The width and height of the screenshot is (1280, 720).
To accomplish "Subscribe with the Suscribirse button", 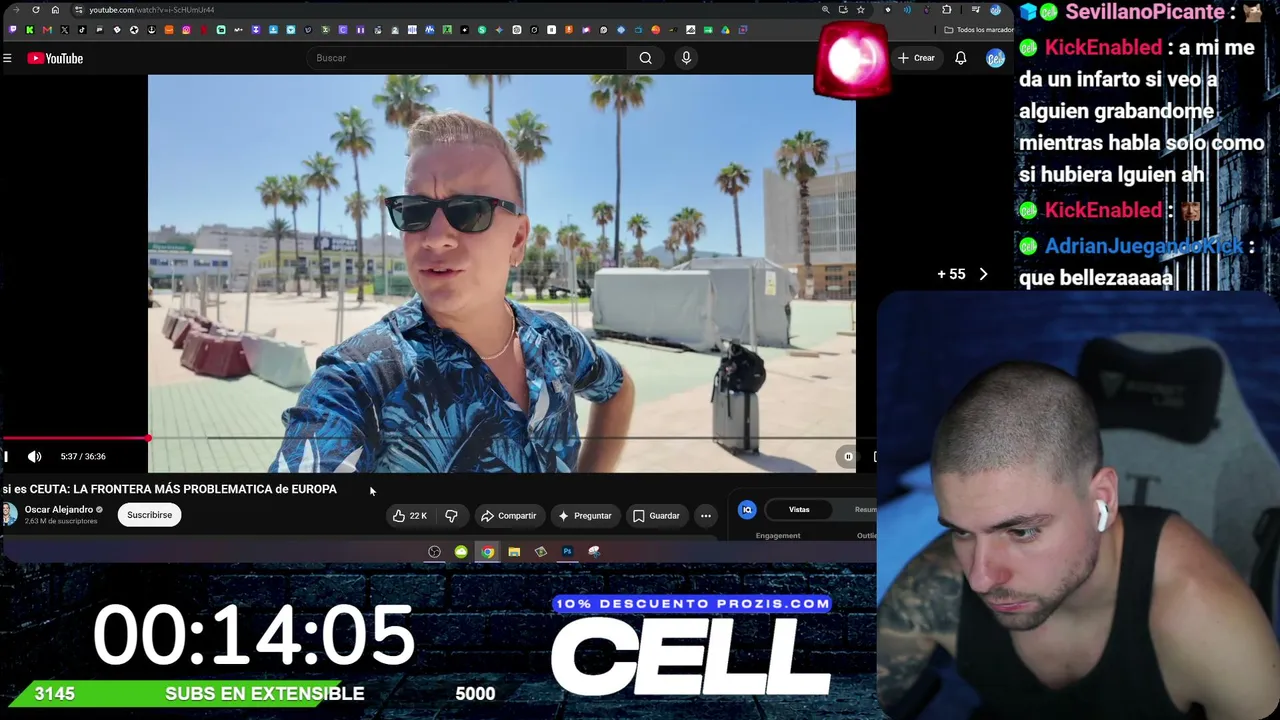I will [149, 515].
